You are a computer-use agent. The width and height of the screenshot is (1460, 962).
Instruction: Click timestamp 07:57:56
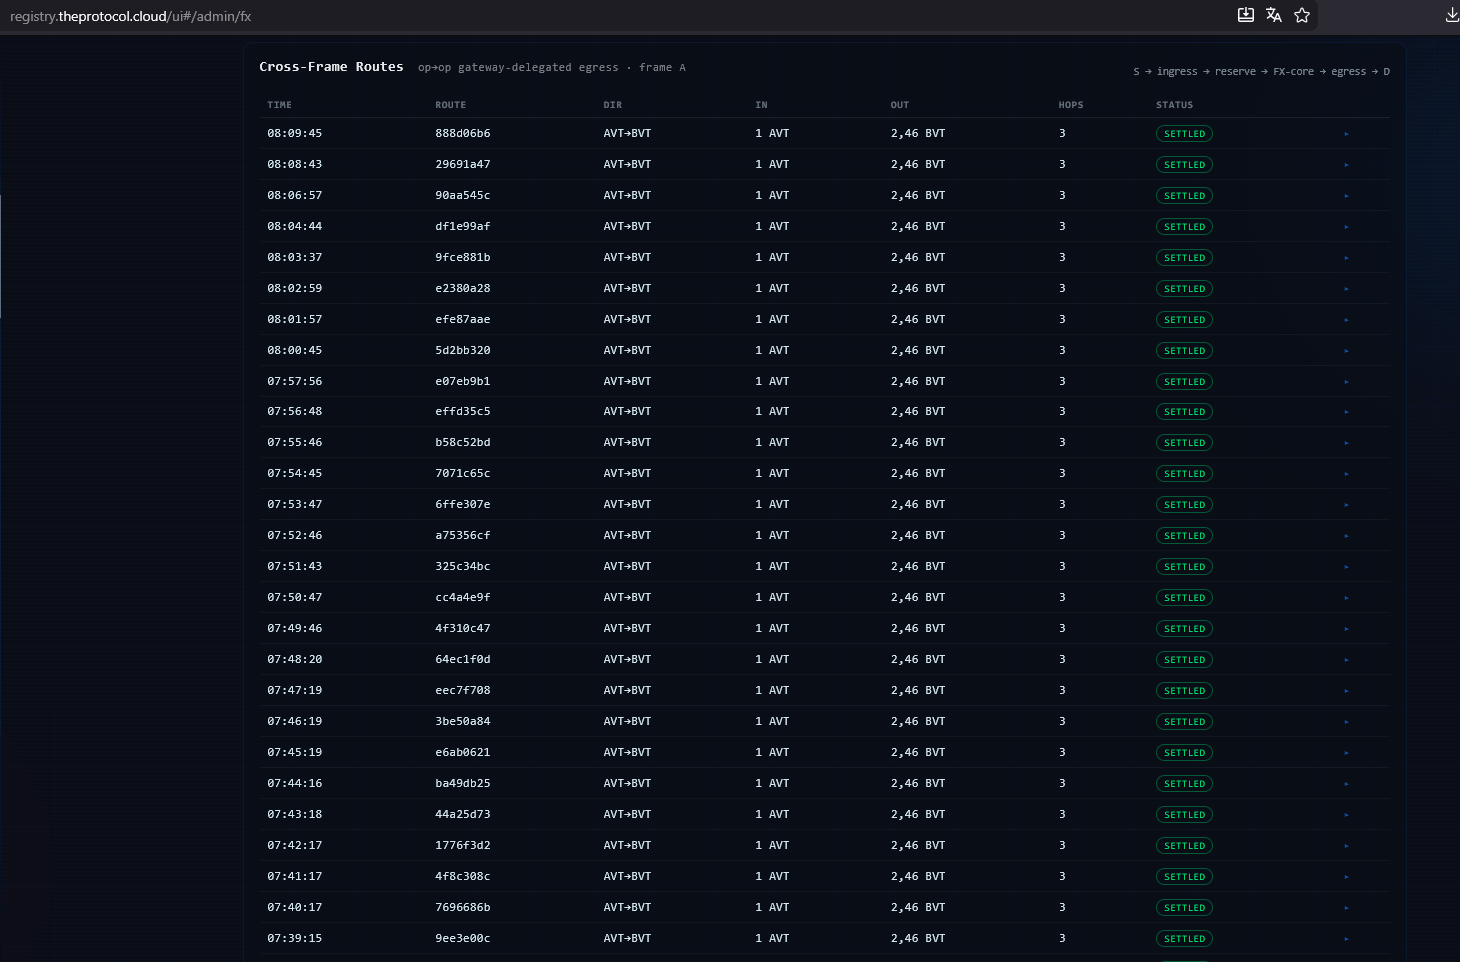click(x=295, y=382)
